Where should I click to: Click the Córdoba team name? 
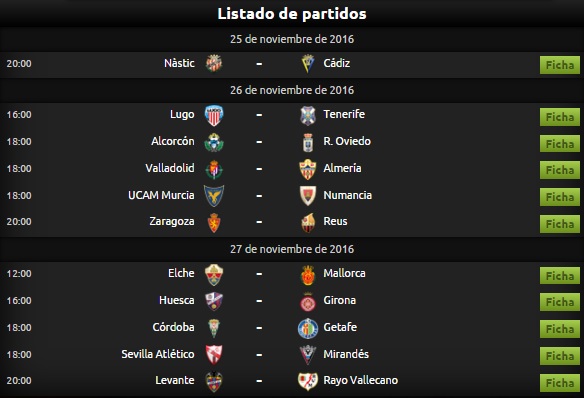pos(173,327)
